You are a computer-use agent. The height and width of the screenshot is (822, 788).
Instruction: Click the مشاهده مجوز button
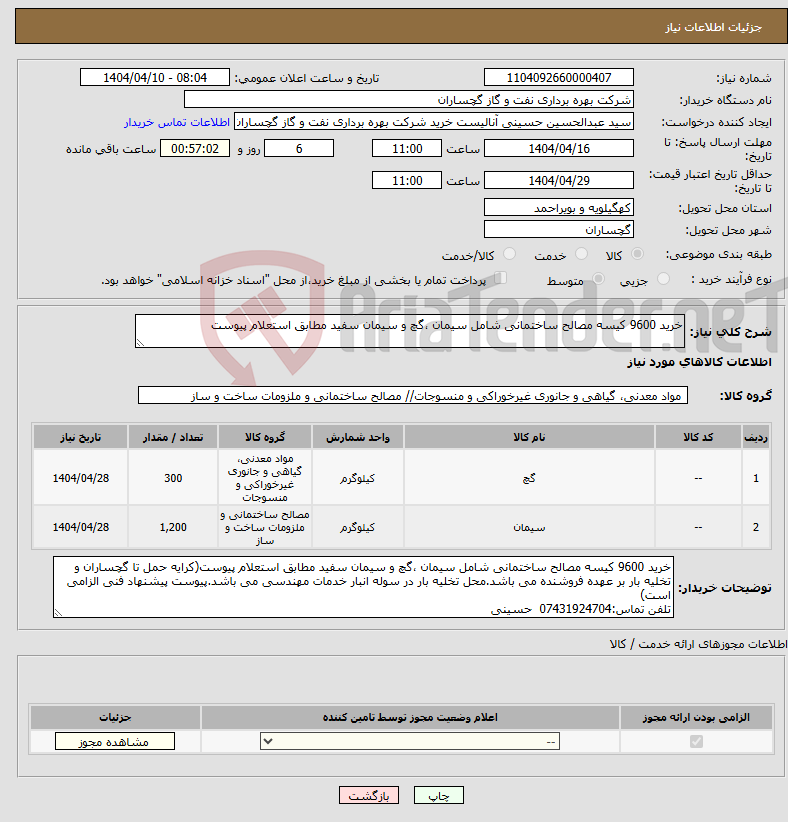tap(115, 741)
